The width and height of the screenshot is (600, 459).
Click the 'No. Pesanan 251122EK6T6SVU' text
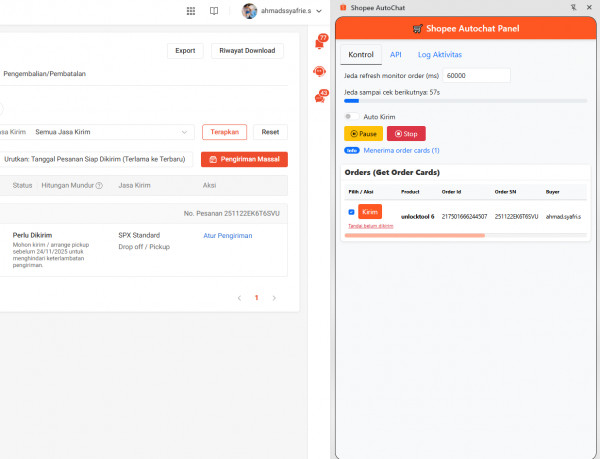tap(232, 213)
